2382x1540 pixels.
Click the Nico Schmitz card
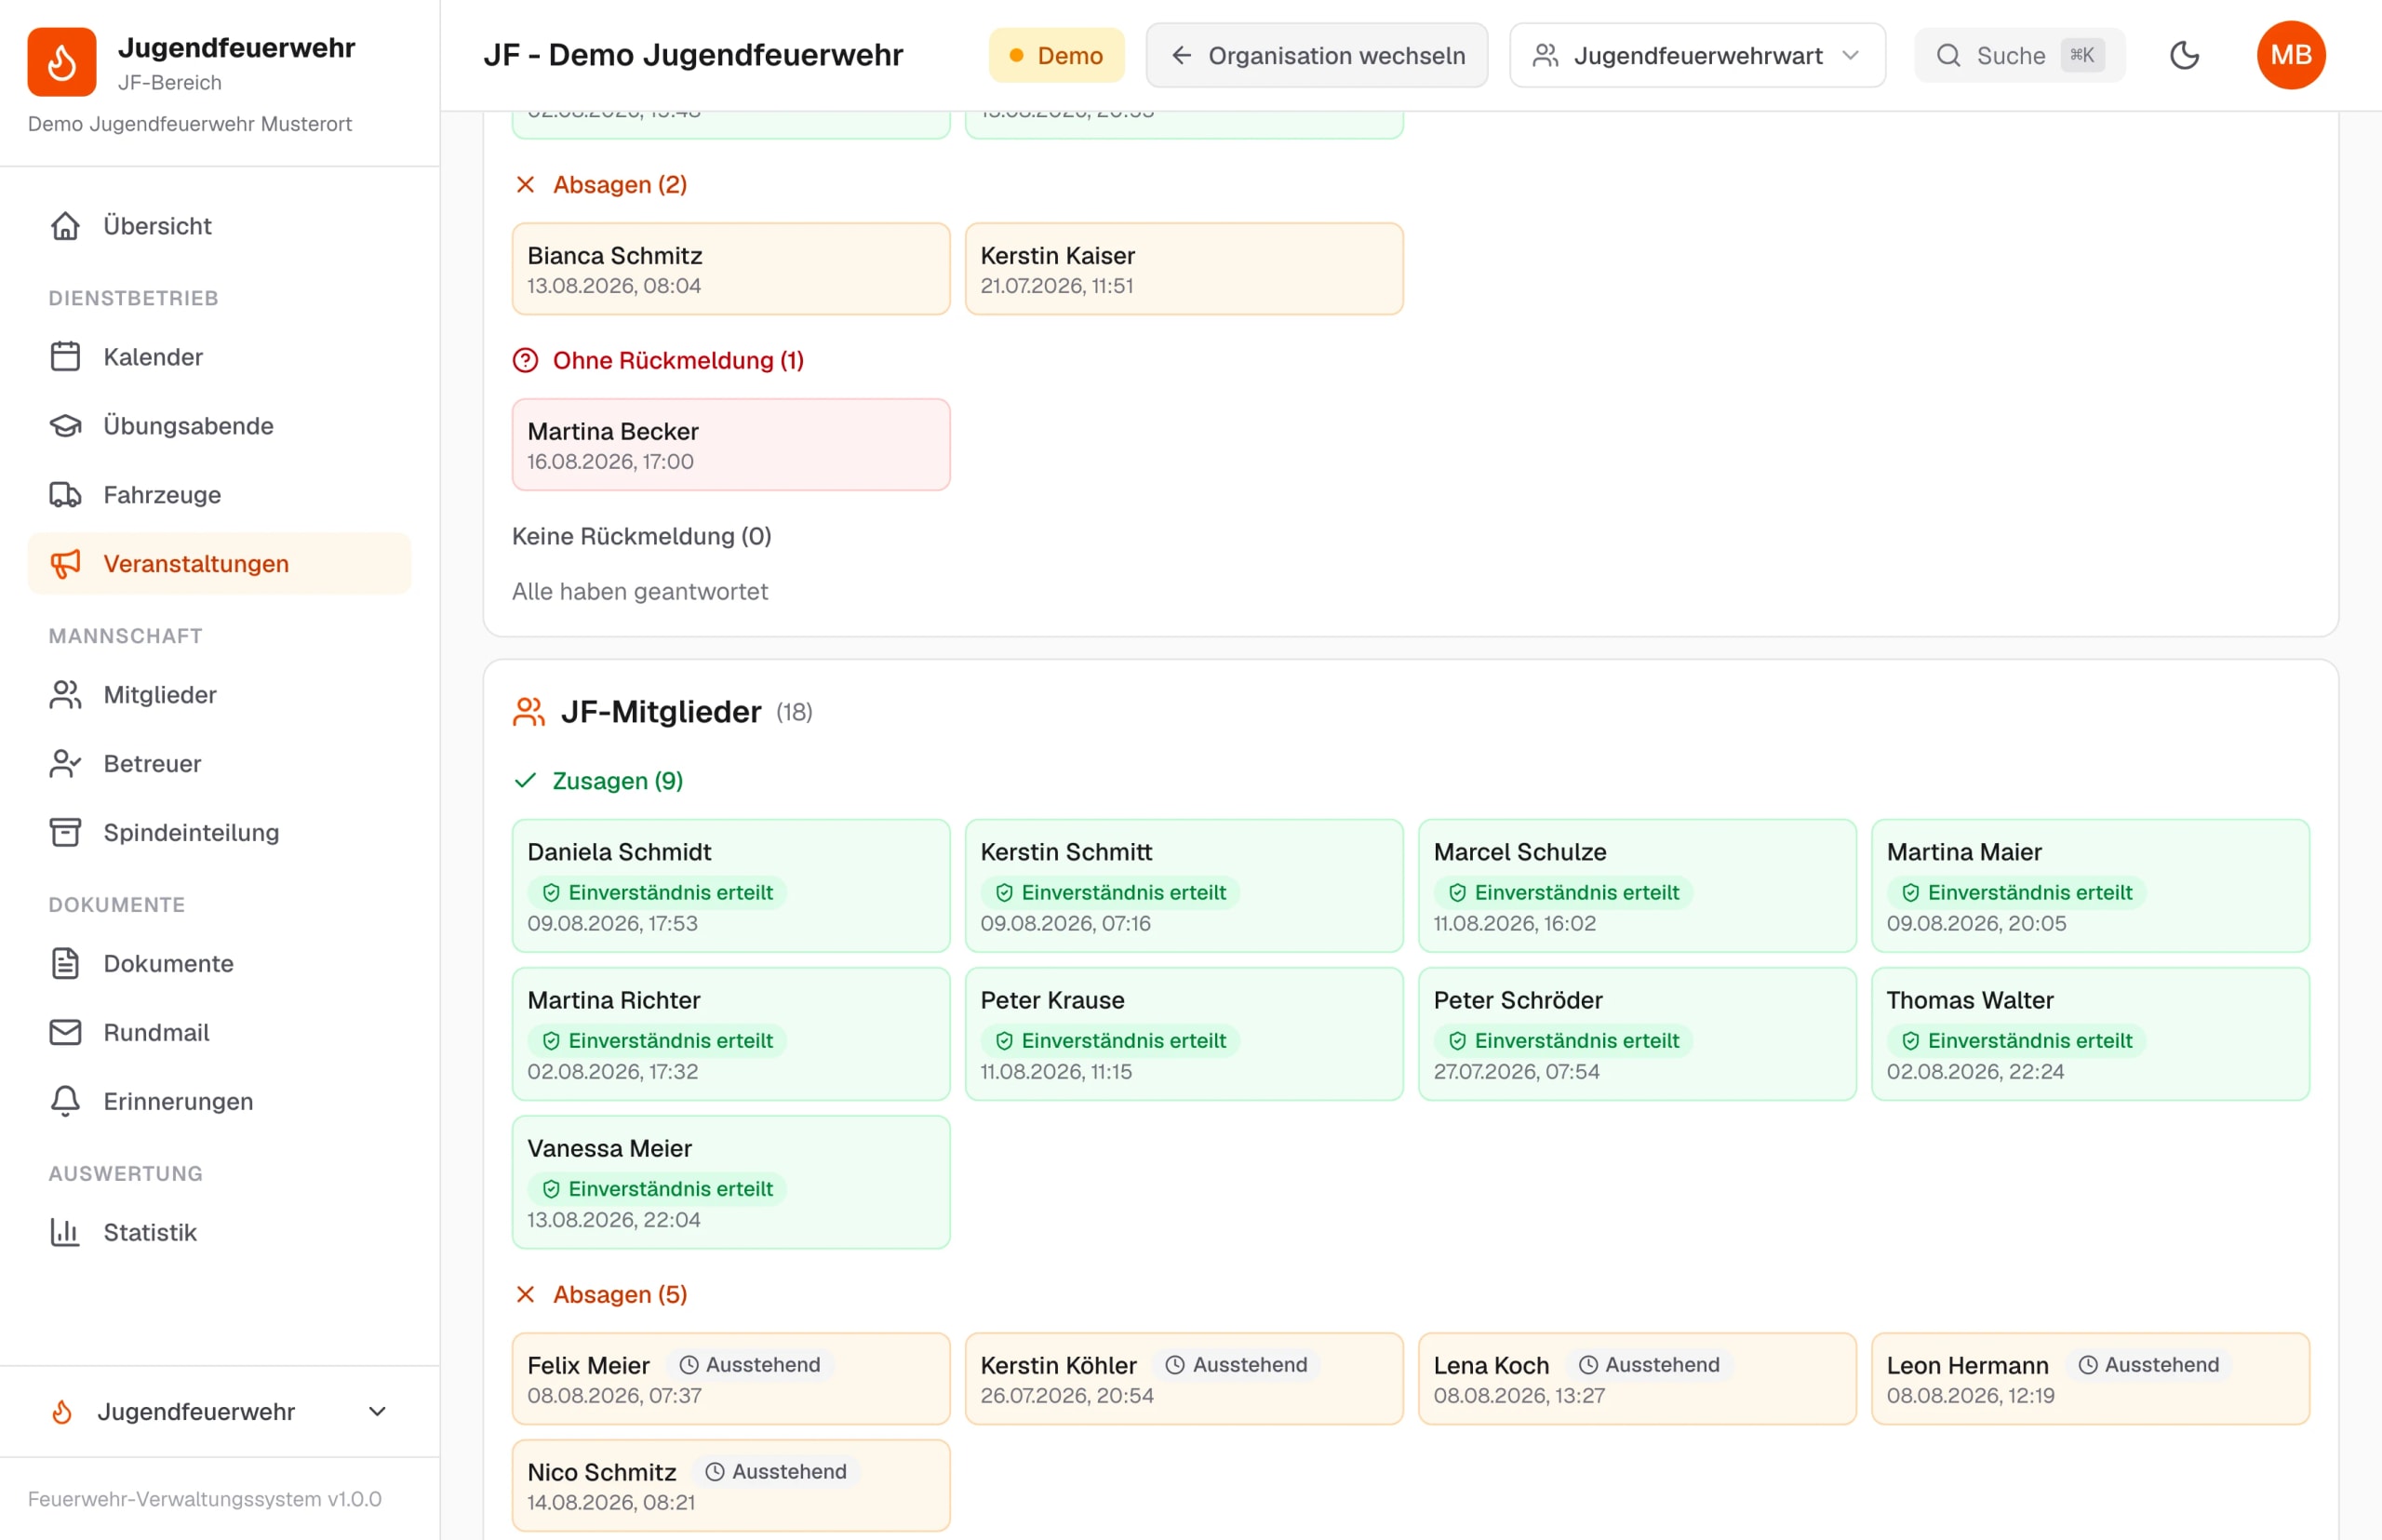[x=731, y=1486]
